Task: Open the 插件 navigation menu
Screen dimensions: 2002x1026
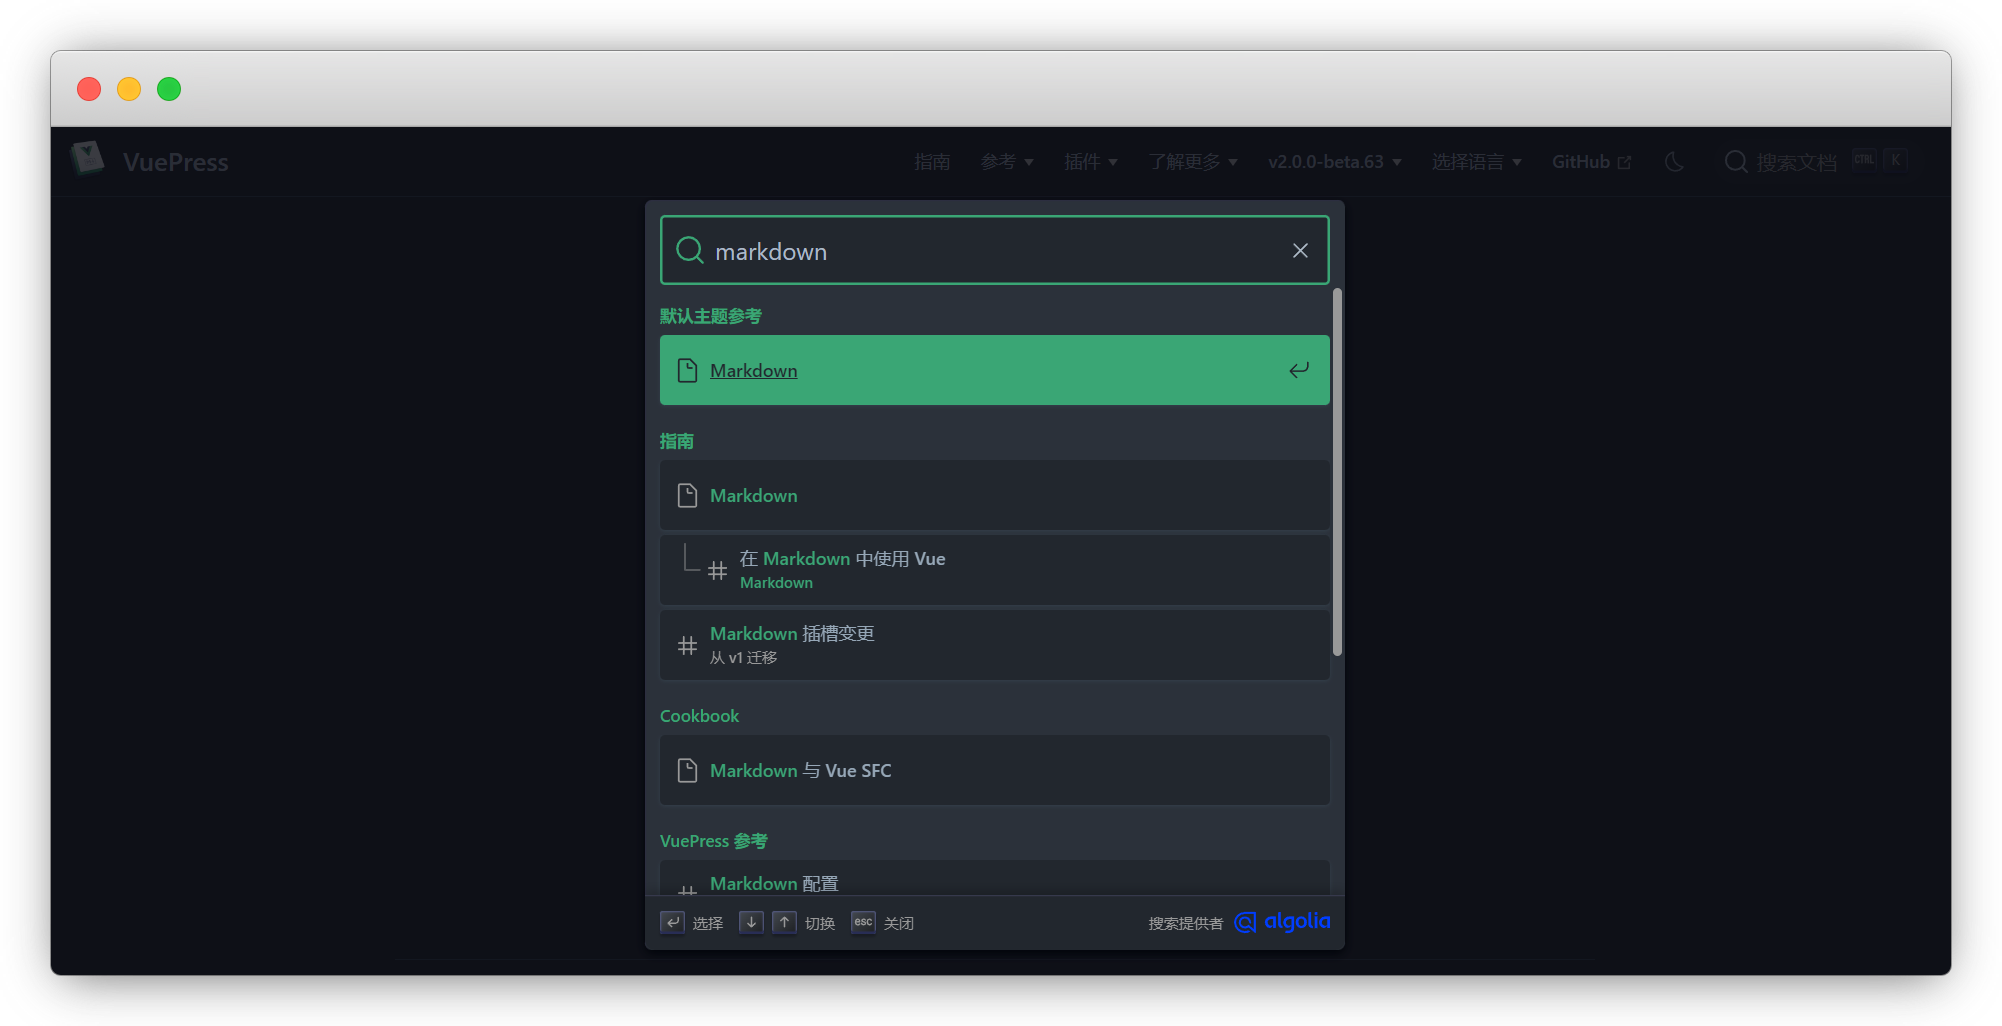Action: (1090, 161)
